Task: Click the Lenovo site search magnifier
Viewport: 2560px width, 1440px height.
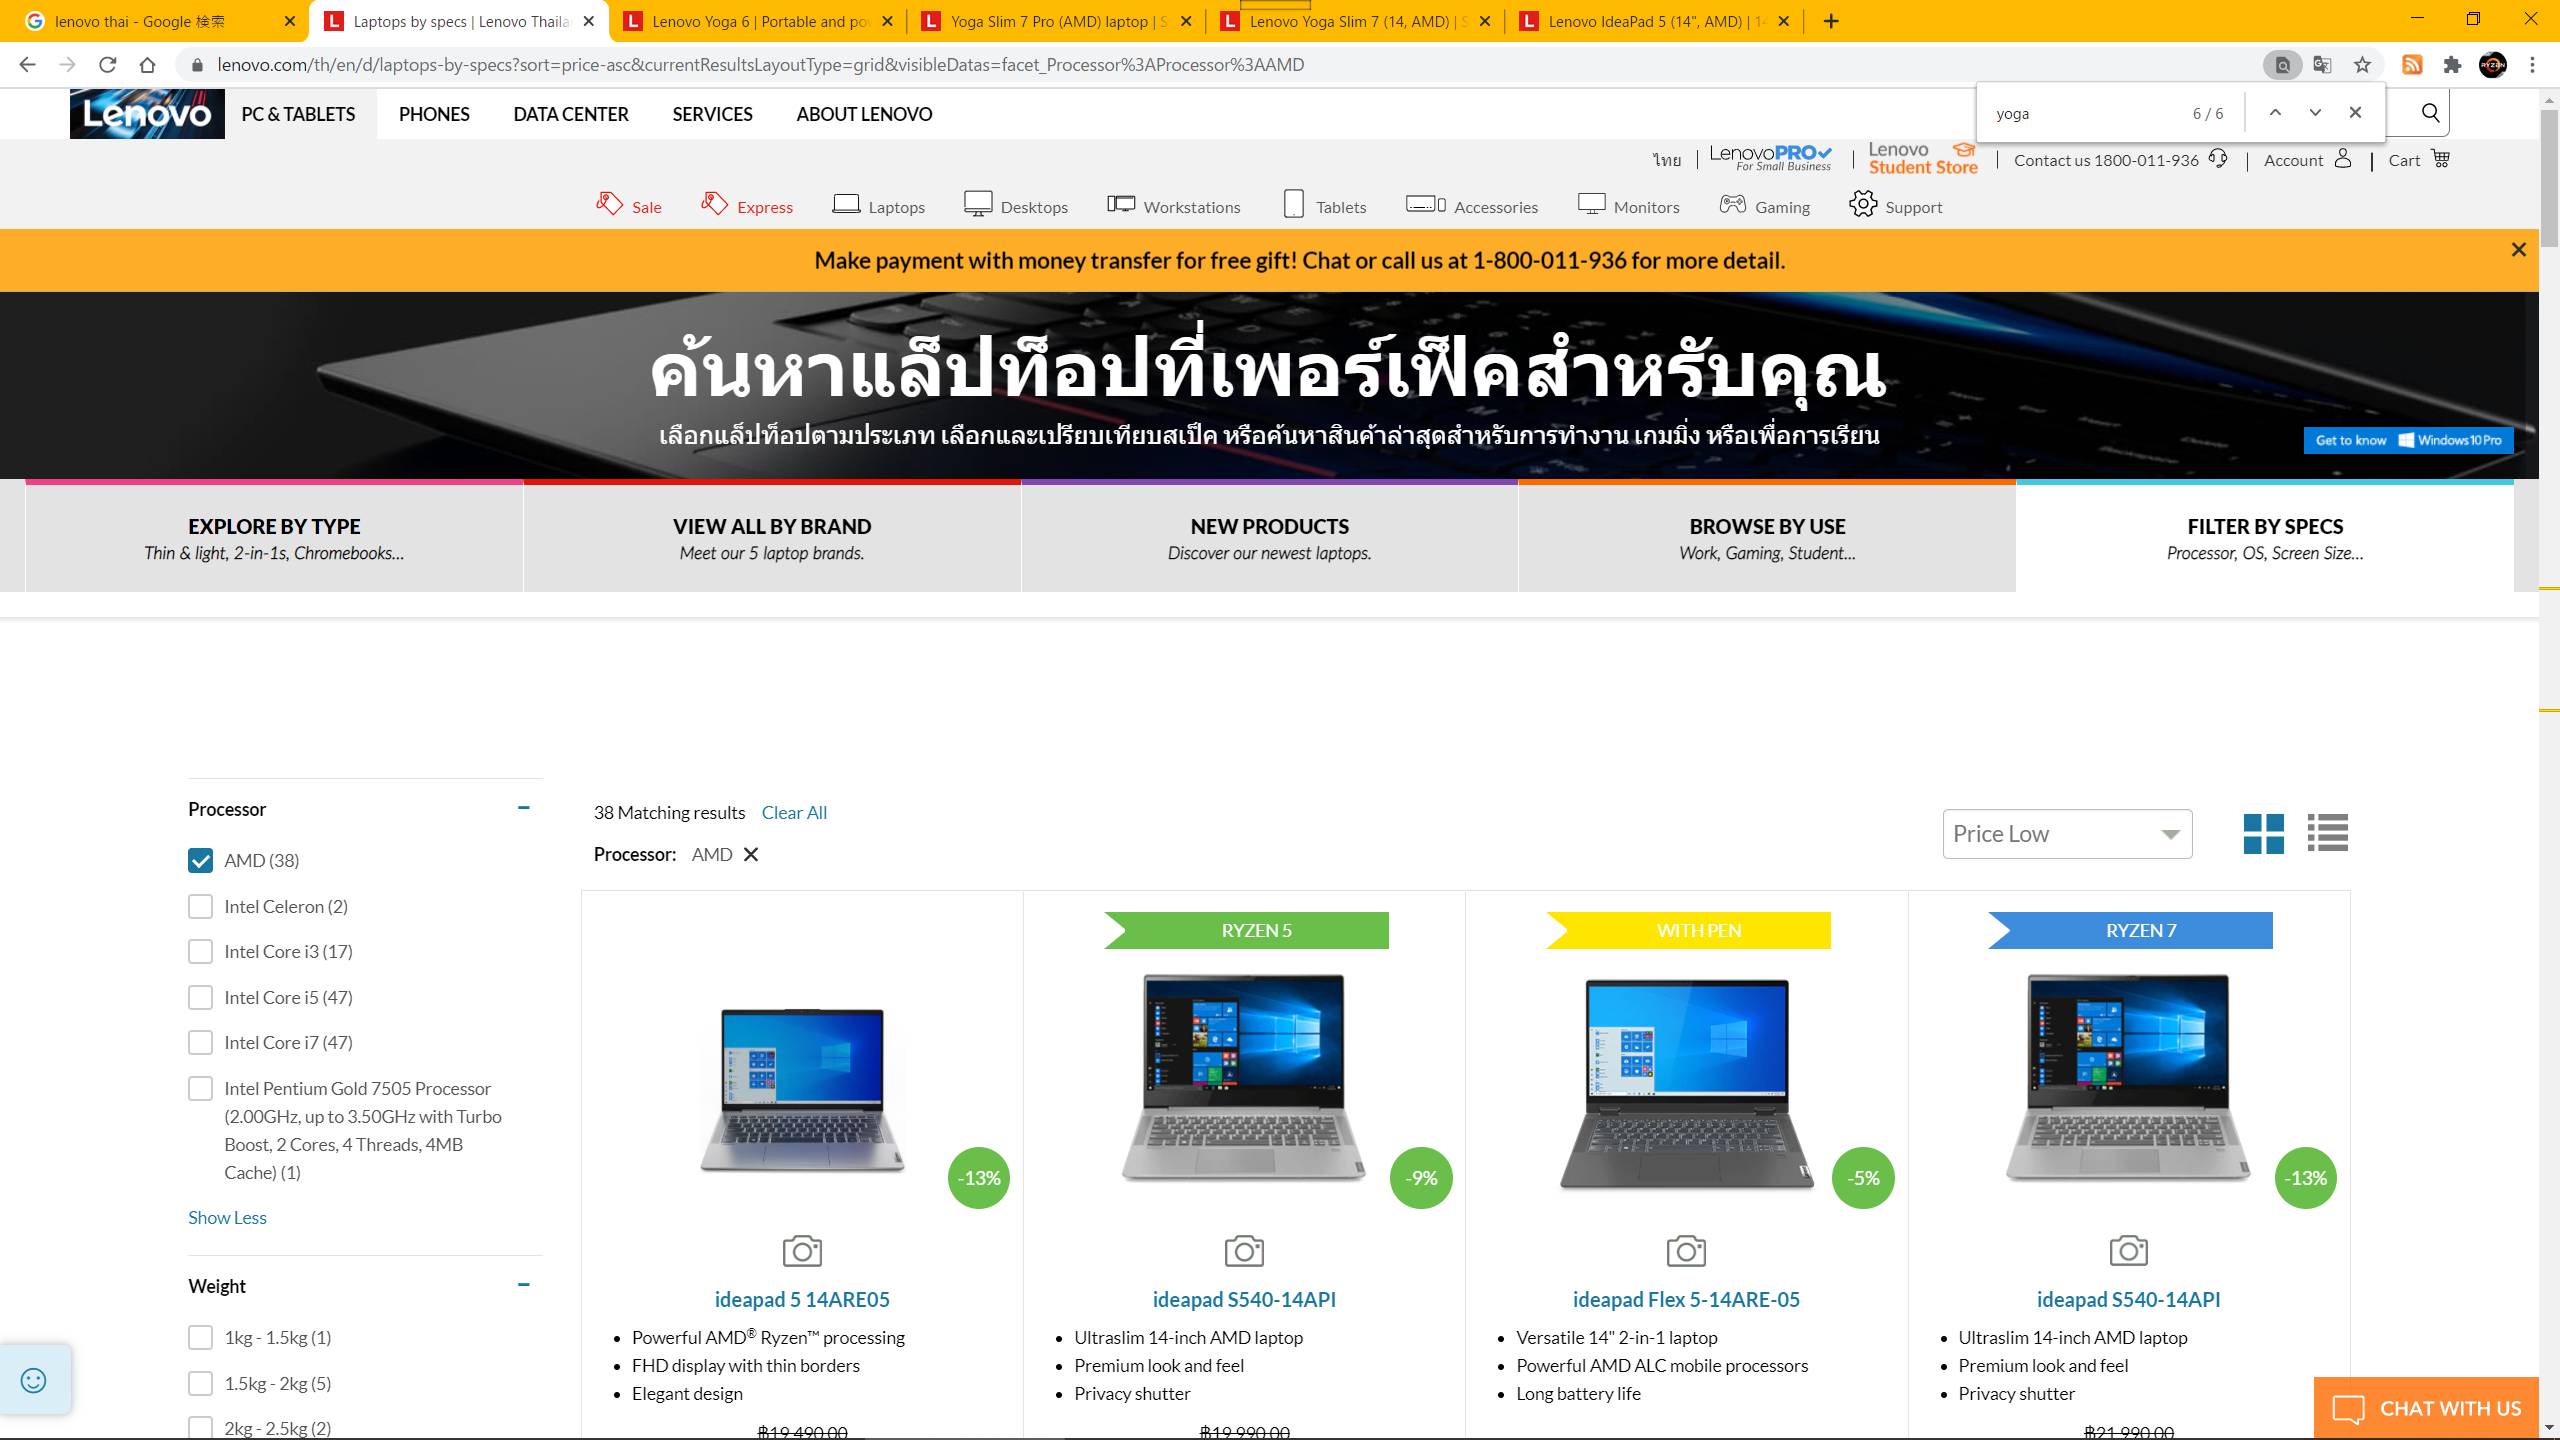Action: (x=2430, y=113)
